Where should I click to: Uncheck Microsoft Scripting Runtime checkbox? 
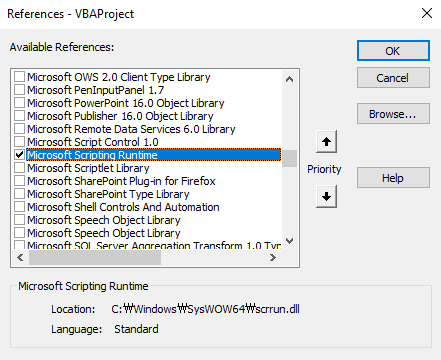point(19,155)
